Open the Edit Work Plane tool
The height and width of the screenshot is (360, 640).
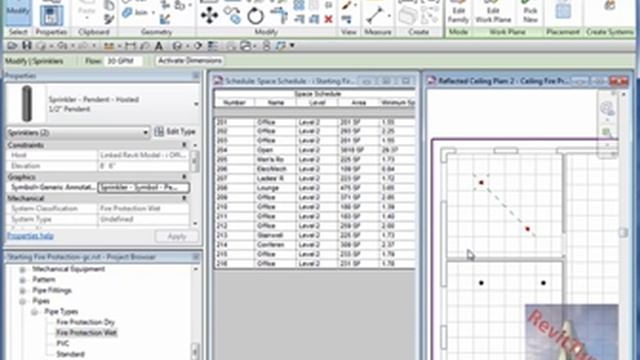click(x=493, y=12)
